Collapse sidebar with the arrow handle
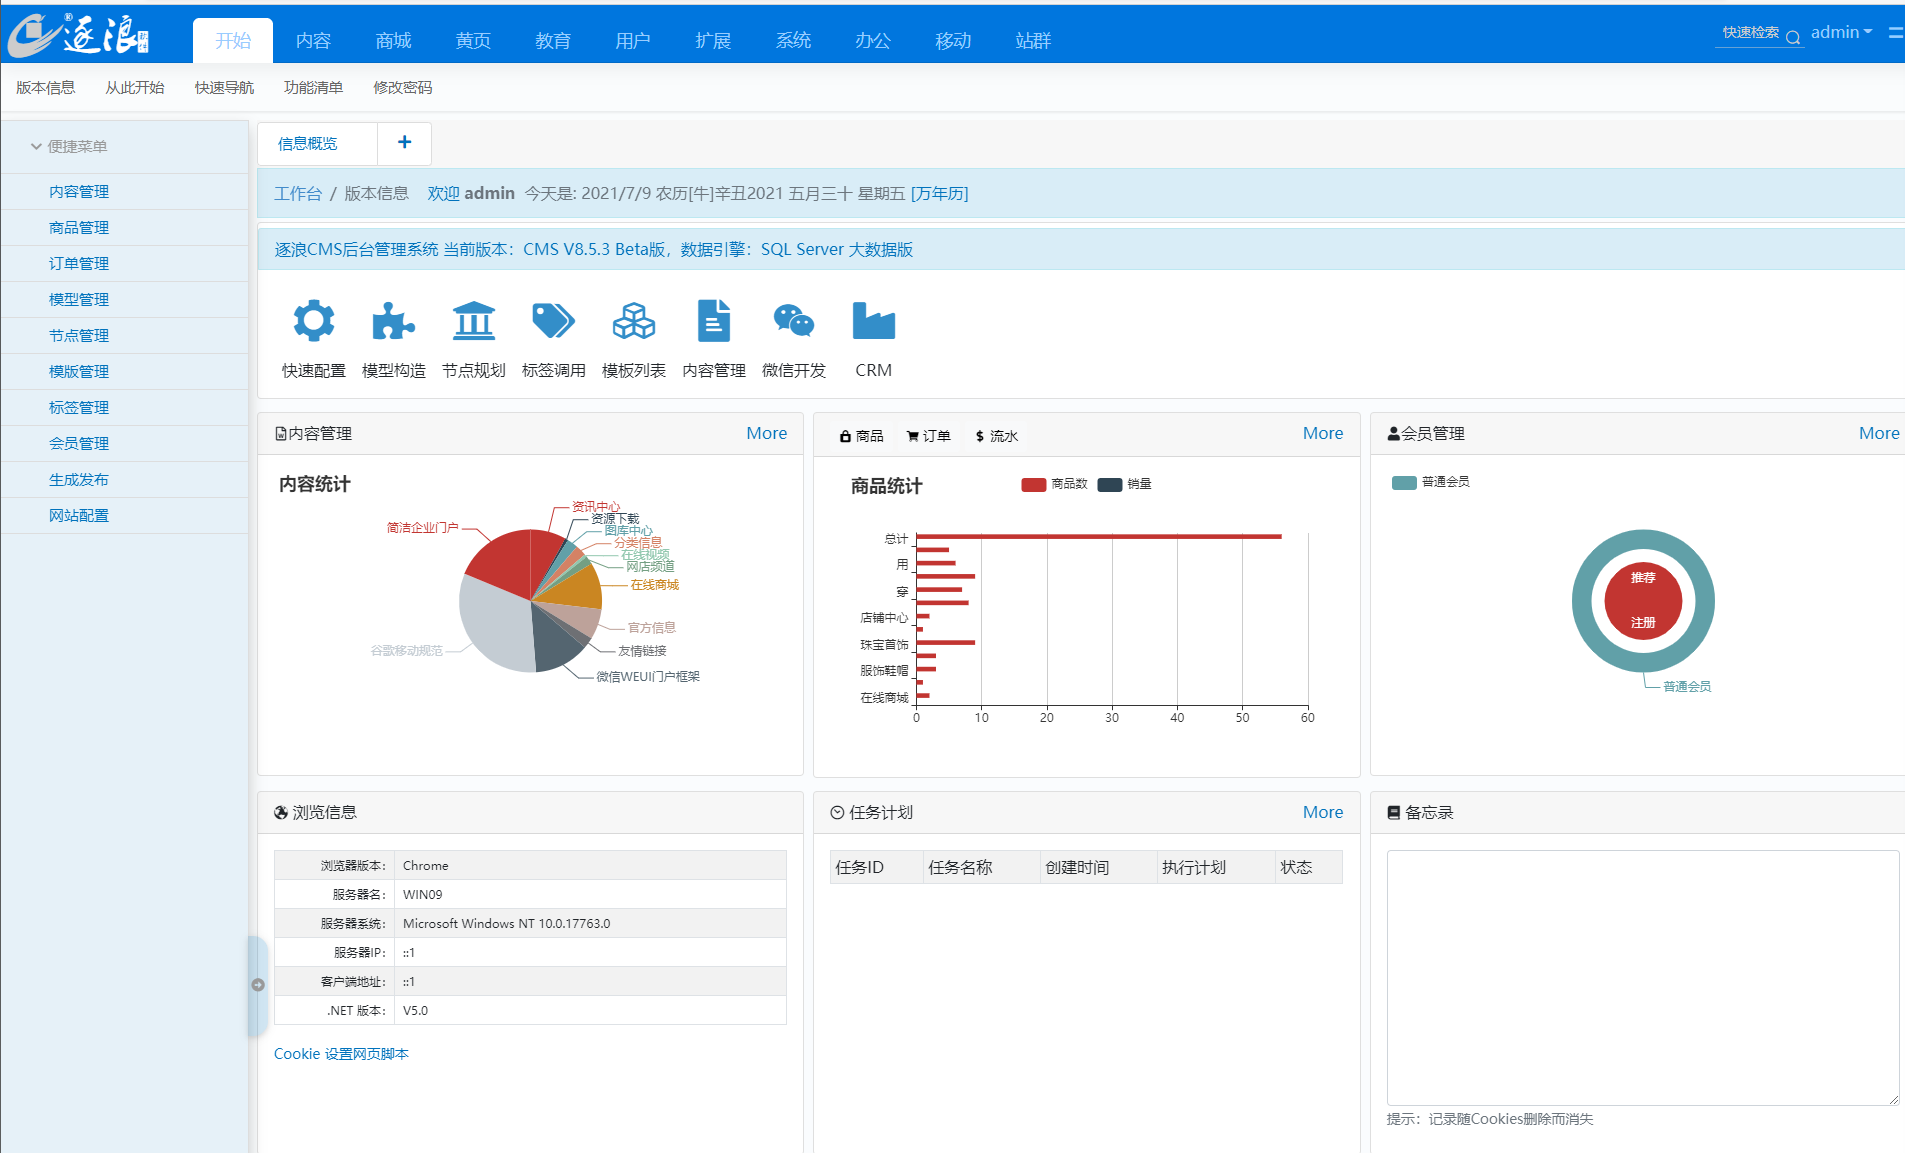This screenshot has height=1153, width=1905. [x=258, y=985]
